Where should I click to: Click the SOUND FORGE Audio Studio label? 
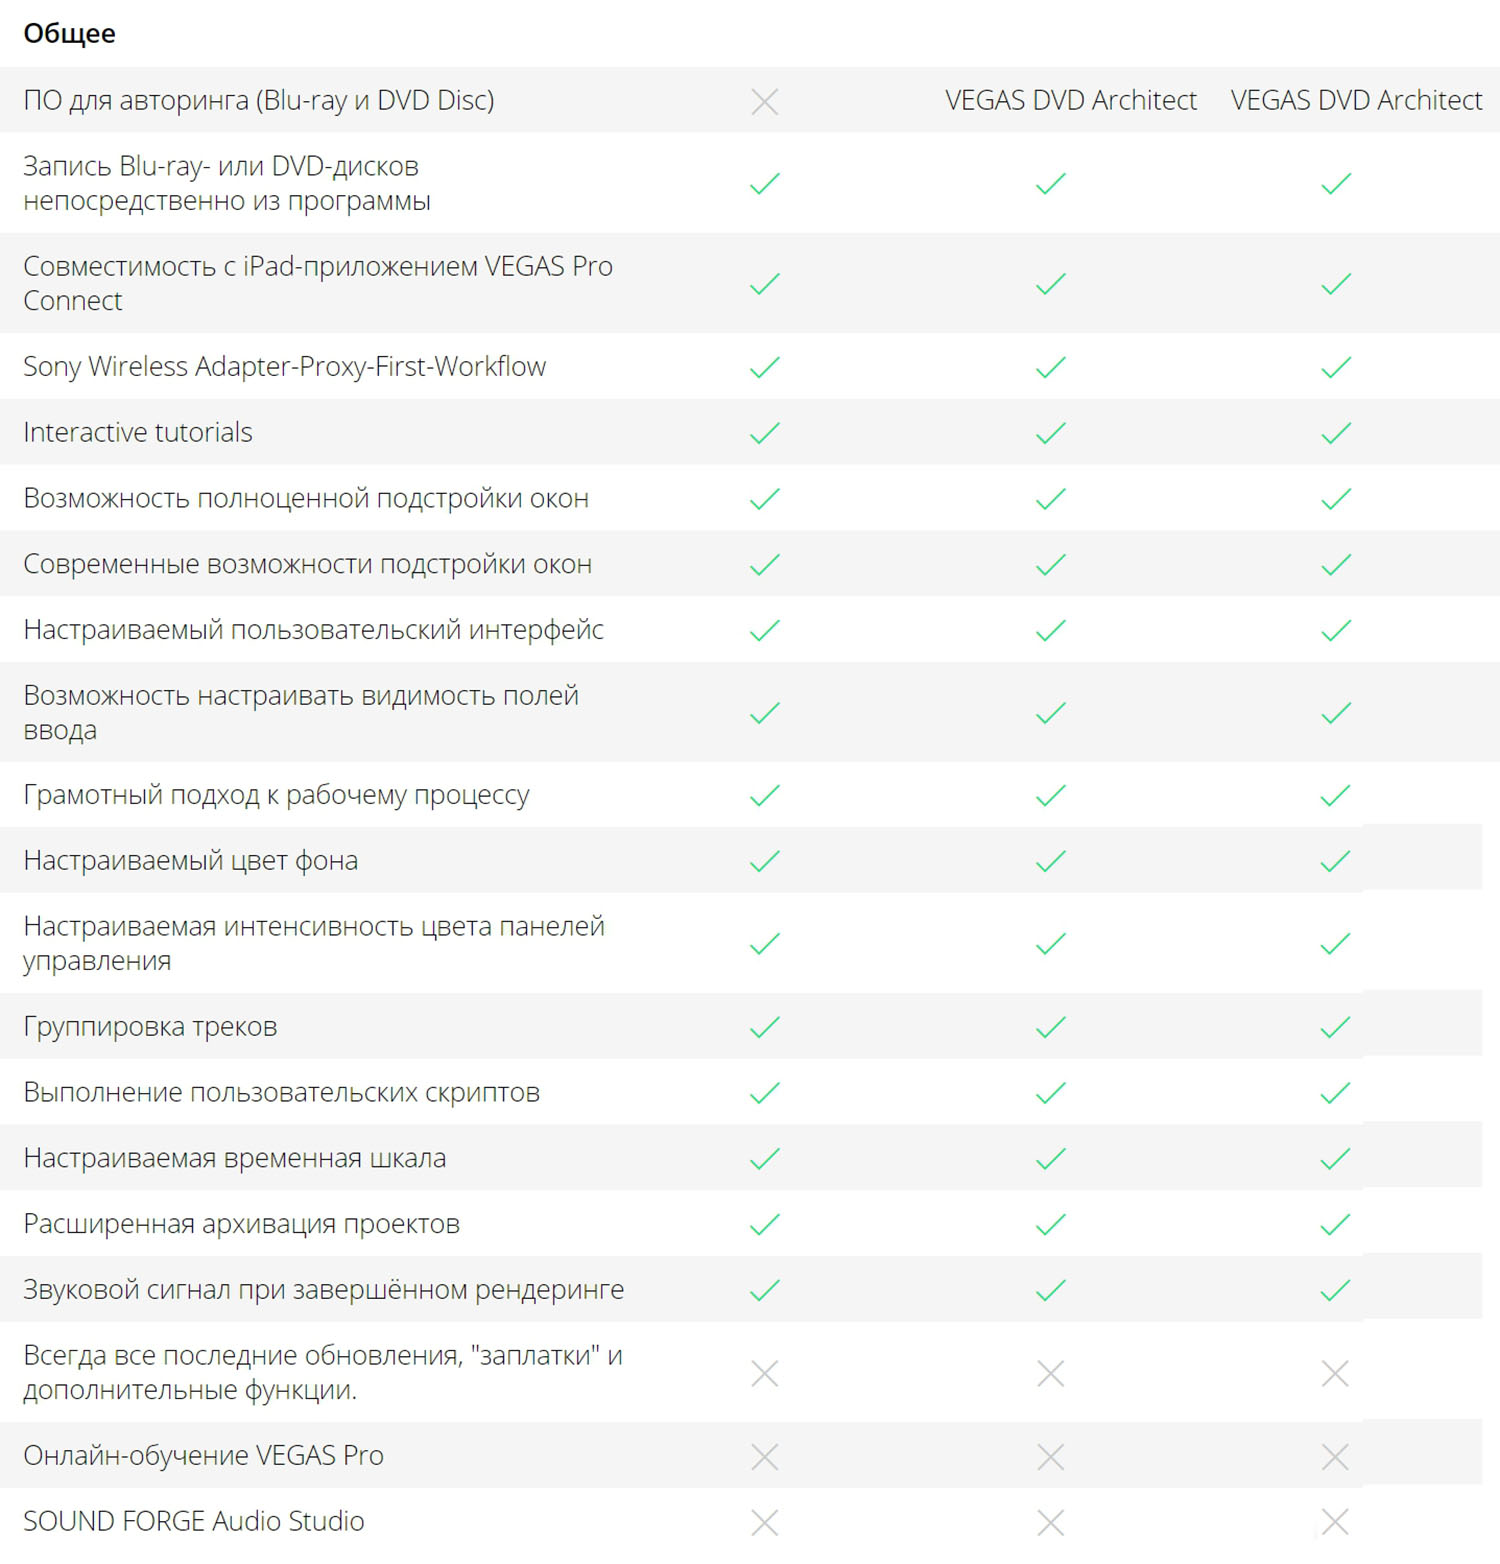tap(194, 1521)
